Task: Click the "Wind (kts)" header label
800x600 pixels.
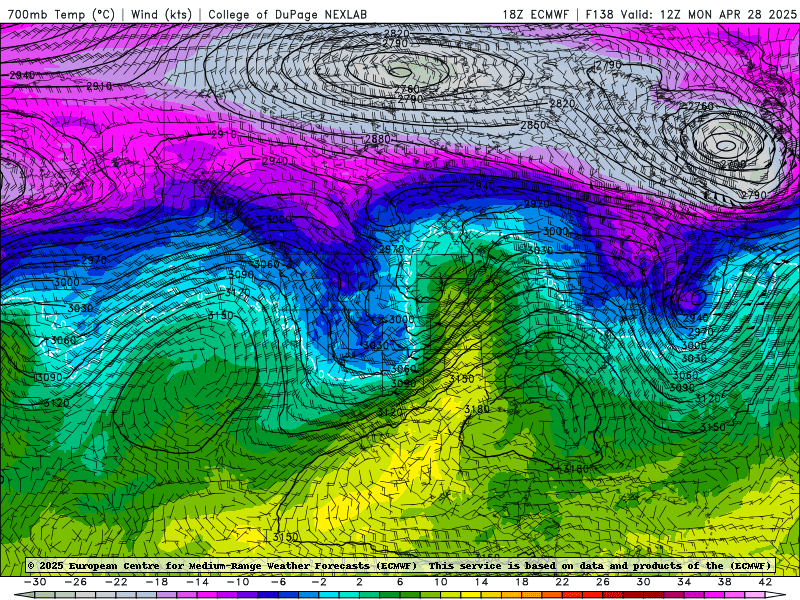Action: (161, 14)
